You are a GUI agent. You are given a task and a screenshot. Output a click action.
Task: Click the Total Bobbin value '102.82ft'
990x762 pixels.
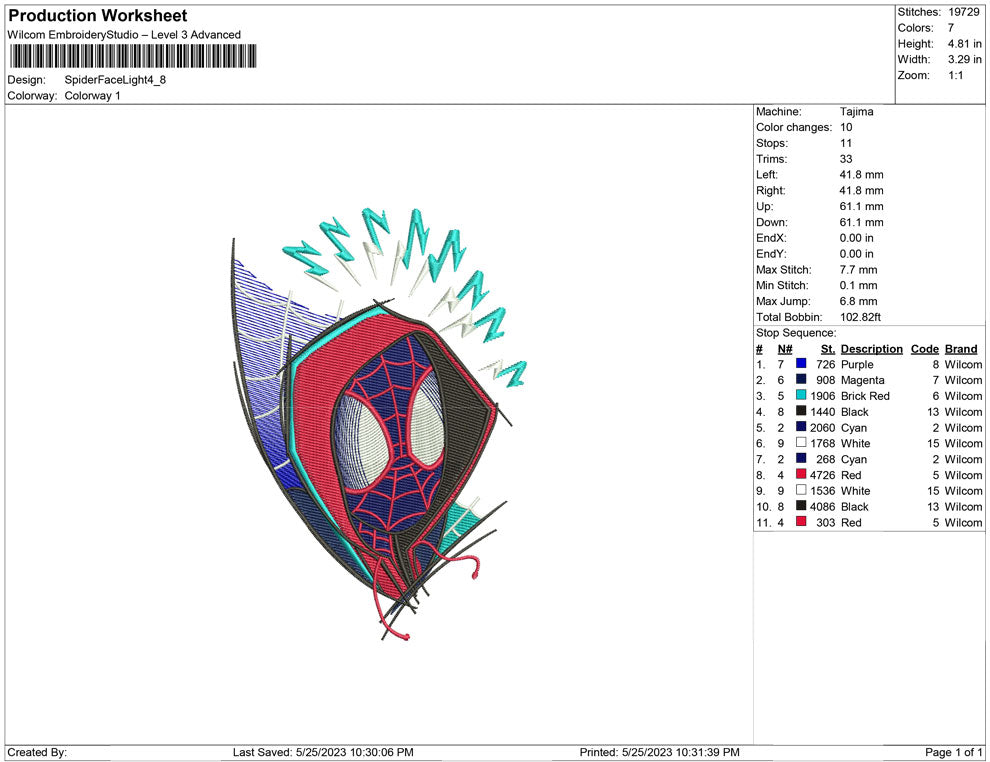pyautogui.click(x=861, y=317)
